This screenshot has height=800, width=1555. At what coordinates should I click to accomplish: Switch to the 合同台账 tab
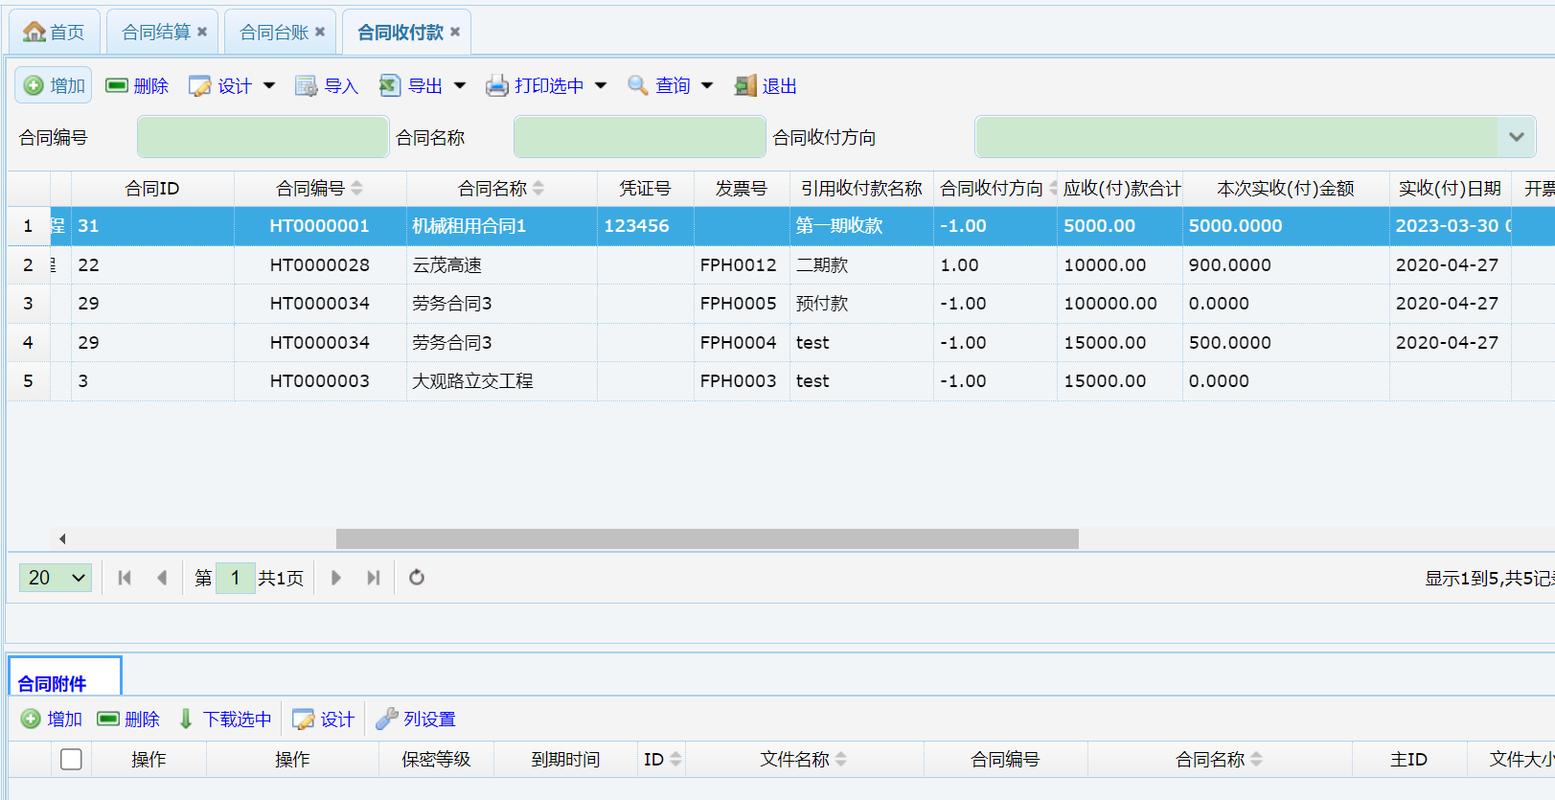pos(274,32)
